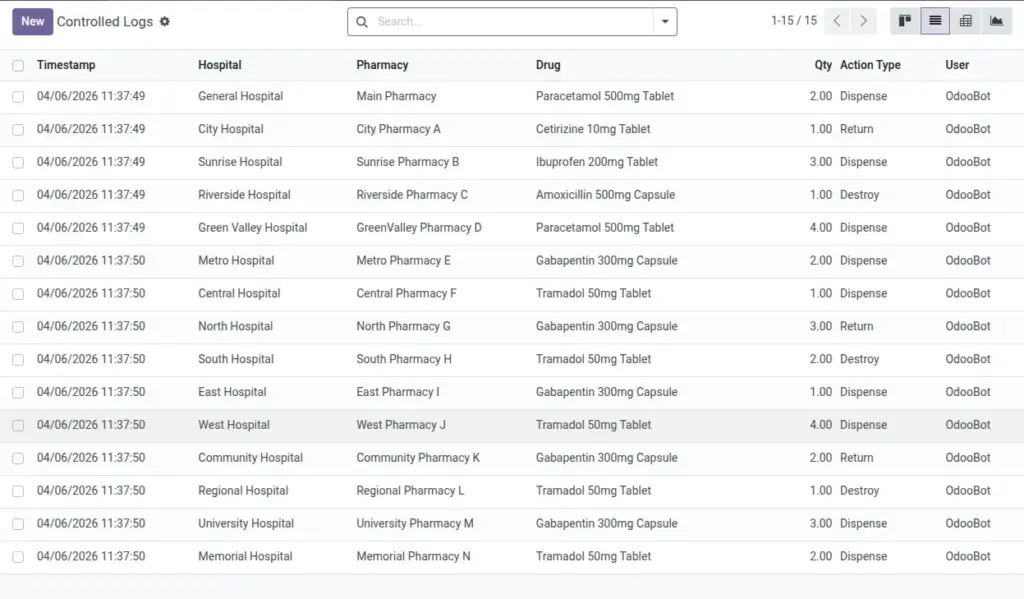Switch to Kanban view

tap(904, 21)
